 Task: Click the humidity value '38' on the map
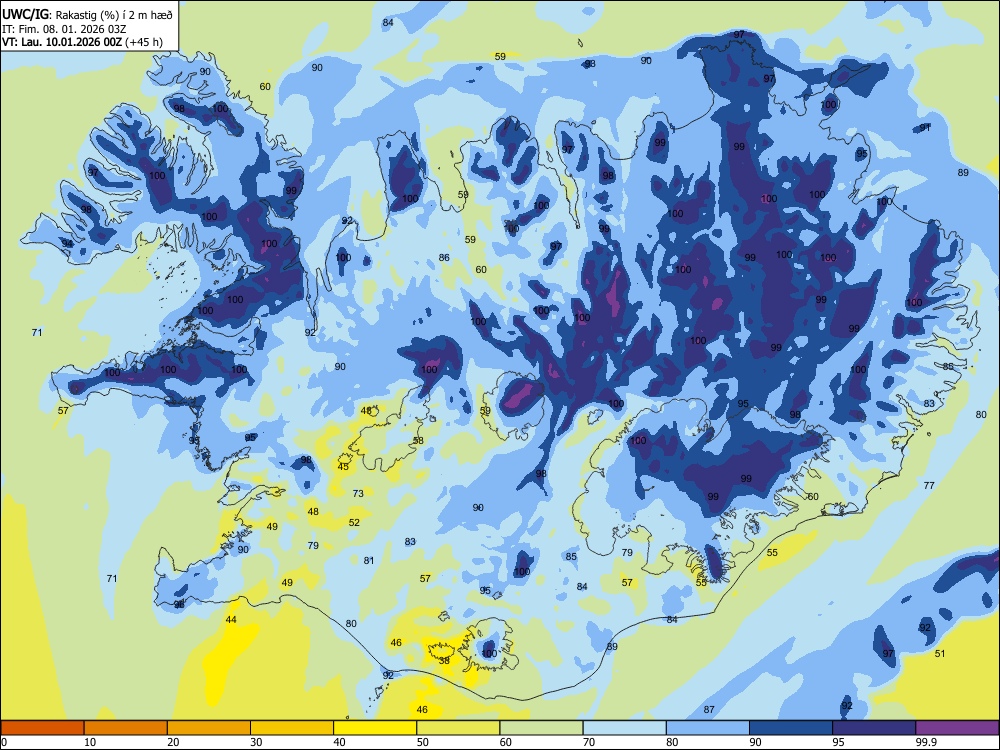[x=445, y=660]
